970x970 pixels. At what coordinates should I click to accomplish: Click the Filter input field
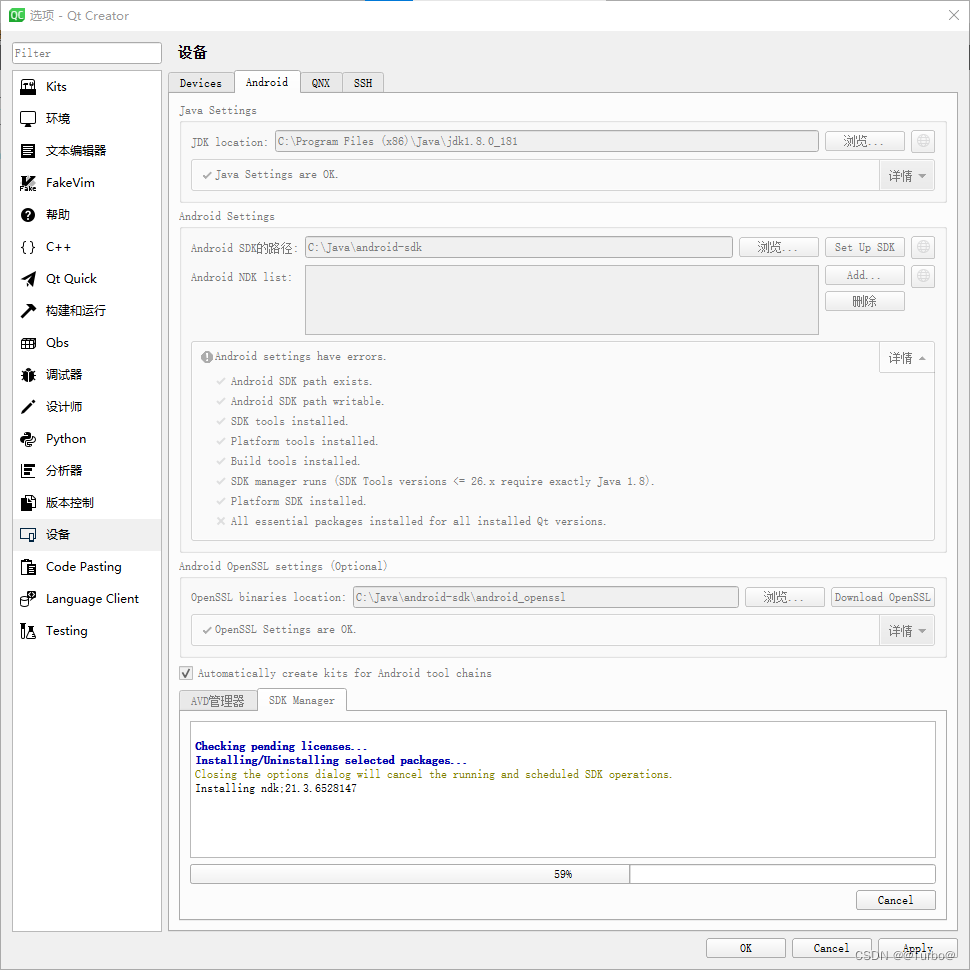coord(87,53)
